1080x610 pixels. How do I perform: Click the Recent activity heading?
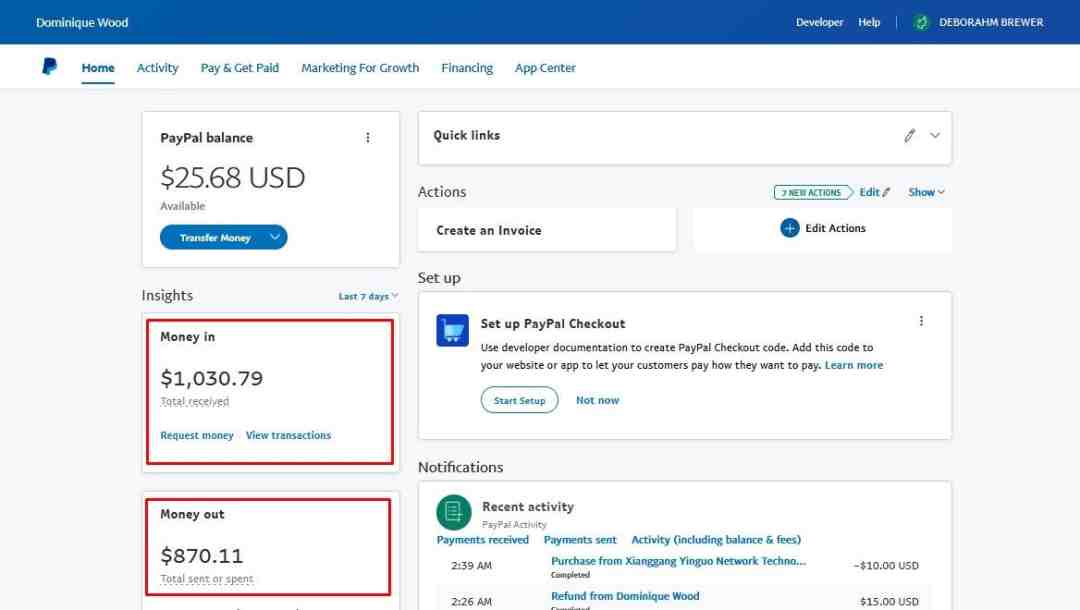[528, 507]
